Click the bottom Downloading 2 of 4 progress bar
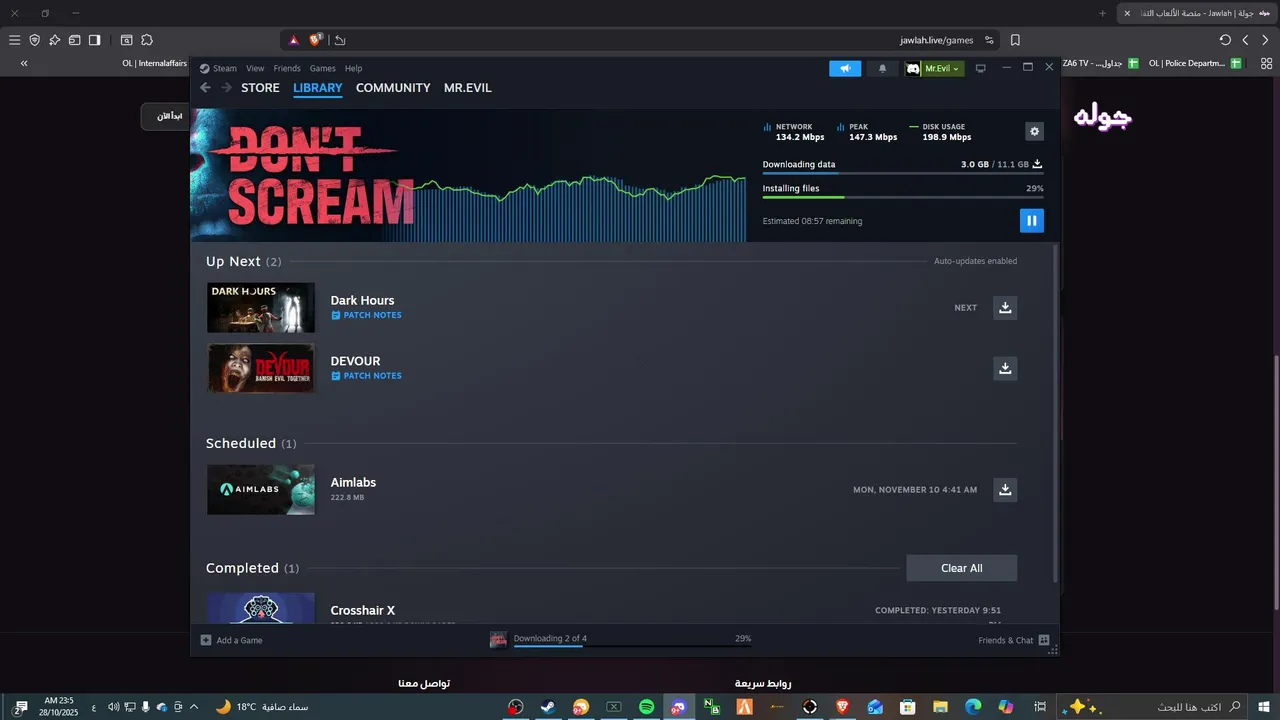 point(632,646)
